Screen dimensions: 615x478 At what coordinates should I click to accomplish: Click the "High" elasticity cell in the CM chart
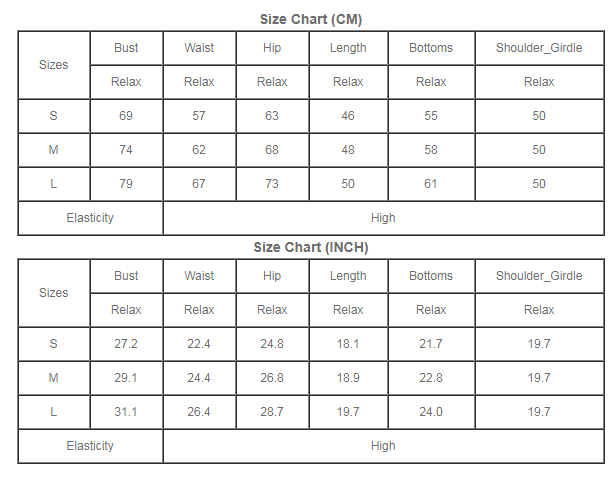(383, 218)
